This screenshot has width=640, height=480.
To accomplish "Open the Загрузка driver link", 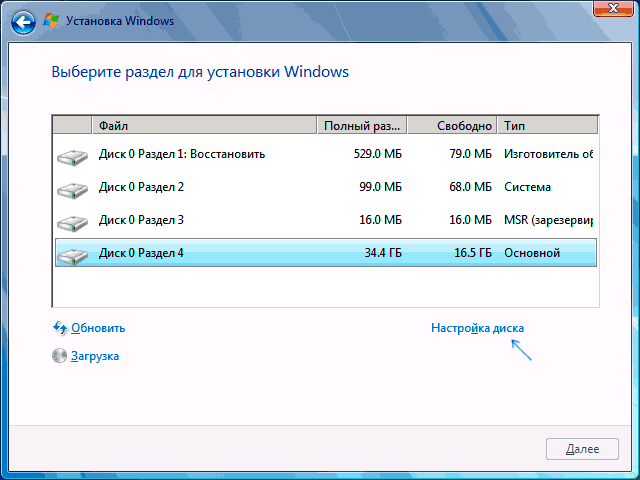I will (x=95, y=356).
